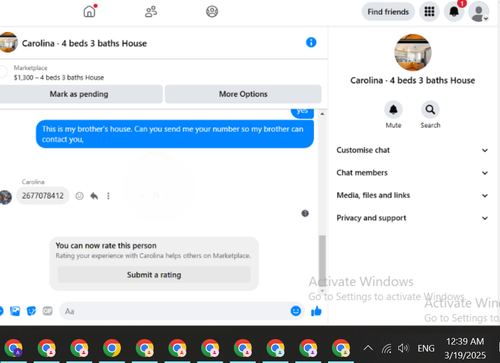500x363 pixels.
Task: Click the ENG language indicator
Action: click(426, 348)
